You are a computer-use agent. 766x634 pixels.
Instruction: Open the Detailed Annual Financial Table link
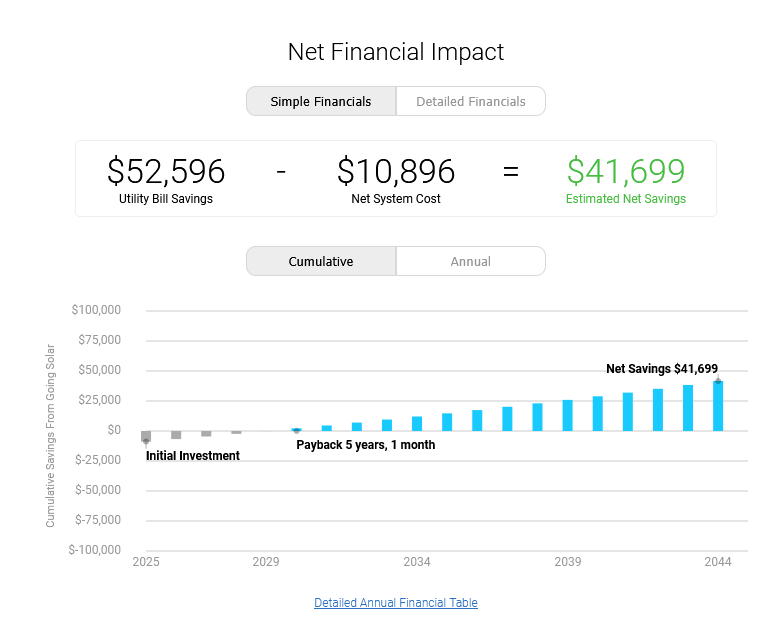click(x=396, y=603)
